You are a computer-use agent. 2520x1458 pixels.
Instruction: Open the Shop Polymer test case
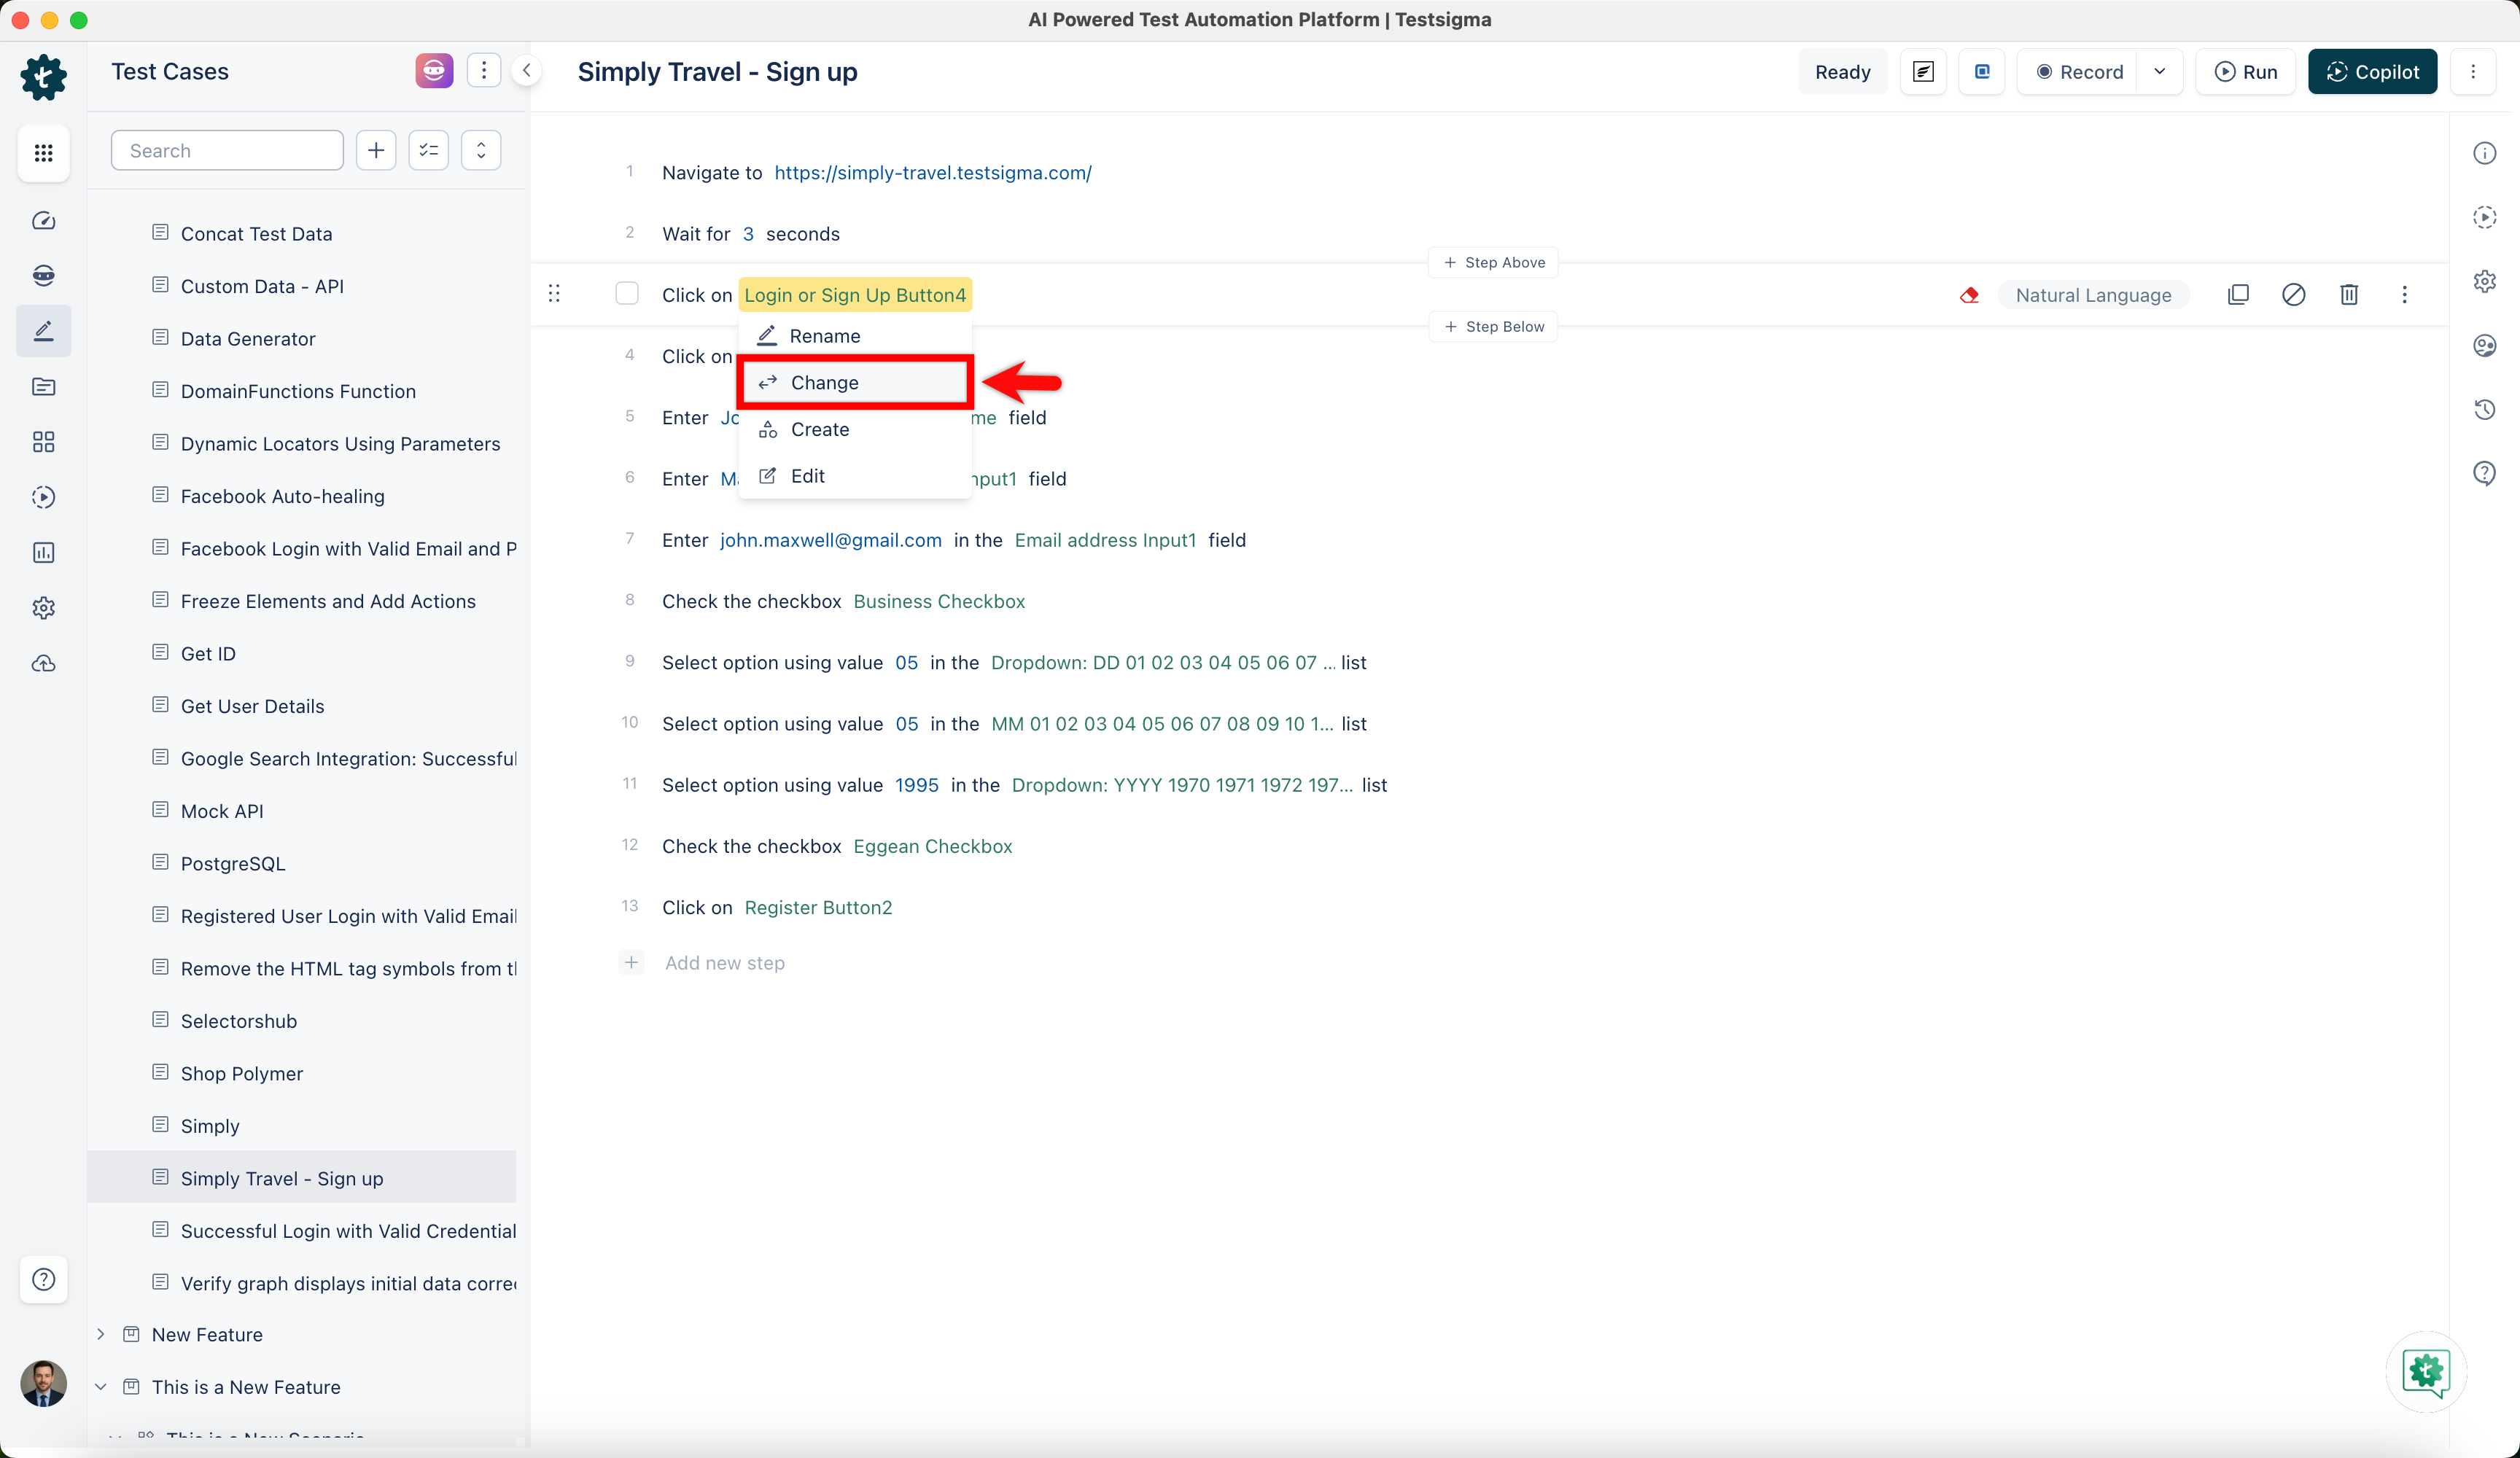coord(241,1073)
